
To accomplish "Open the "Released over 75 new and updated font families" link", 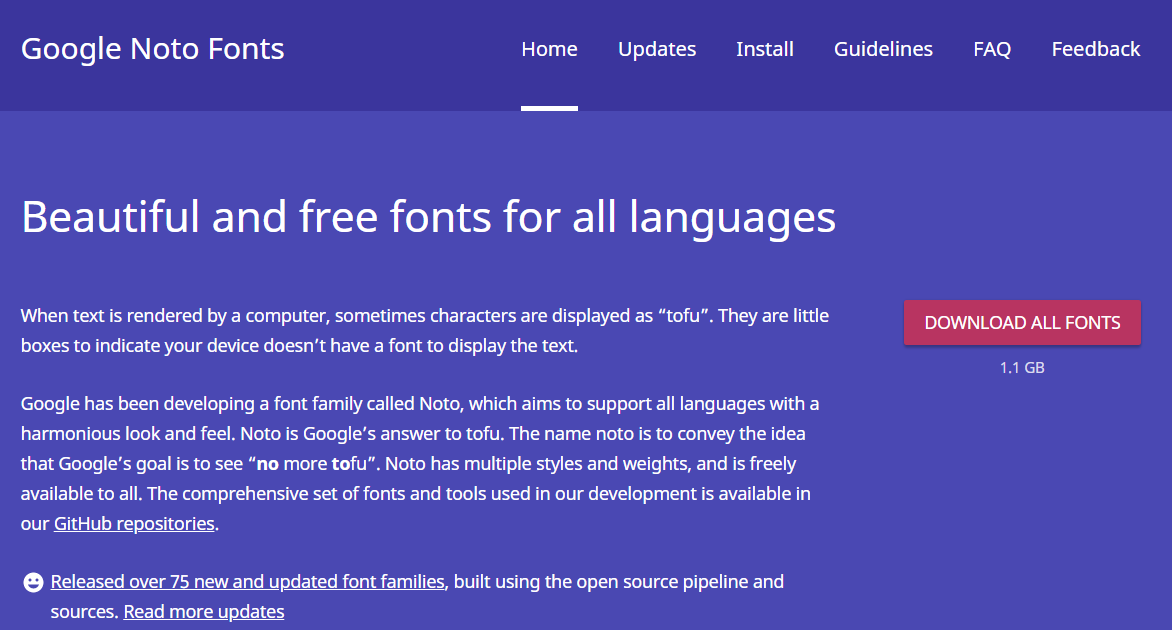I will (247, 581).
